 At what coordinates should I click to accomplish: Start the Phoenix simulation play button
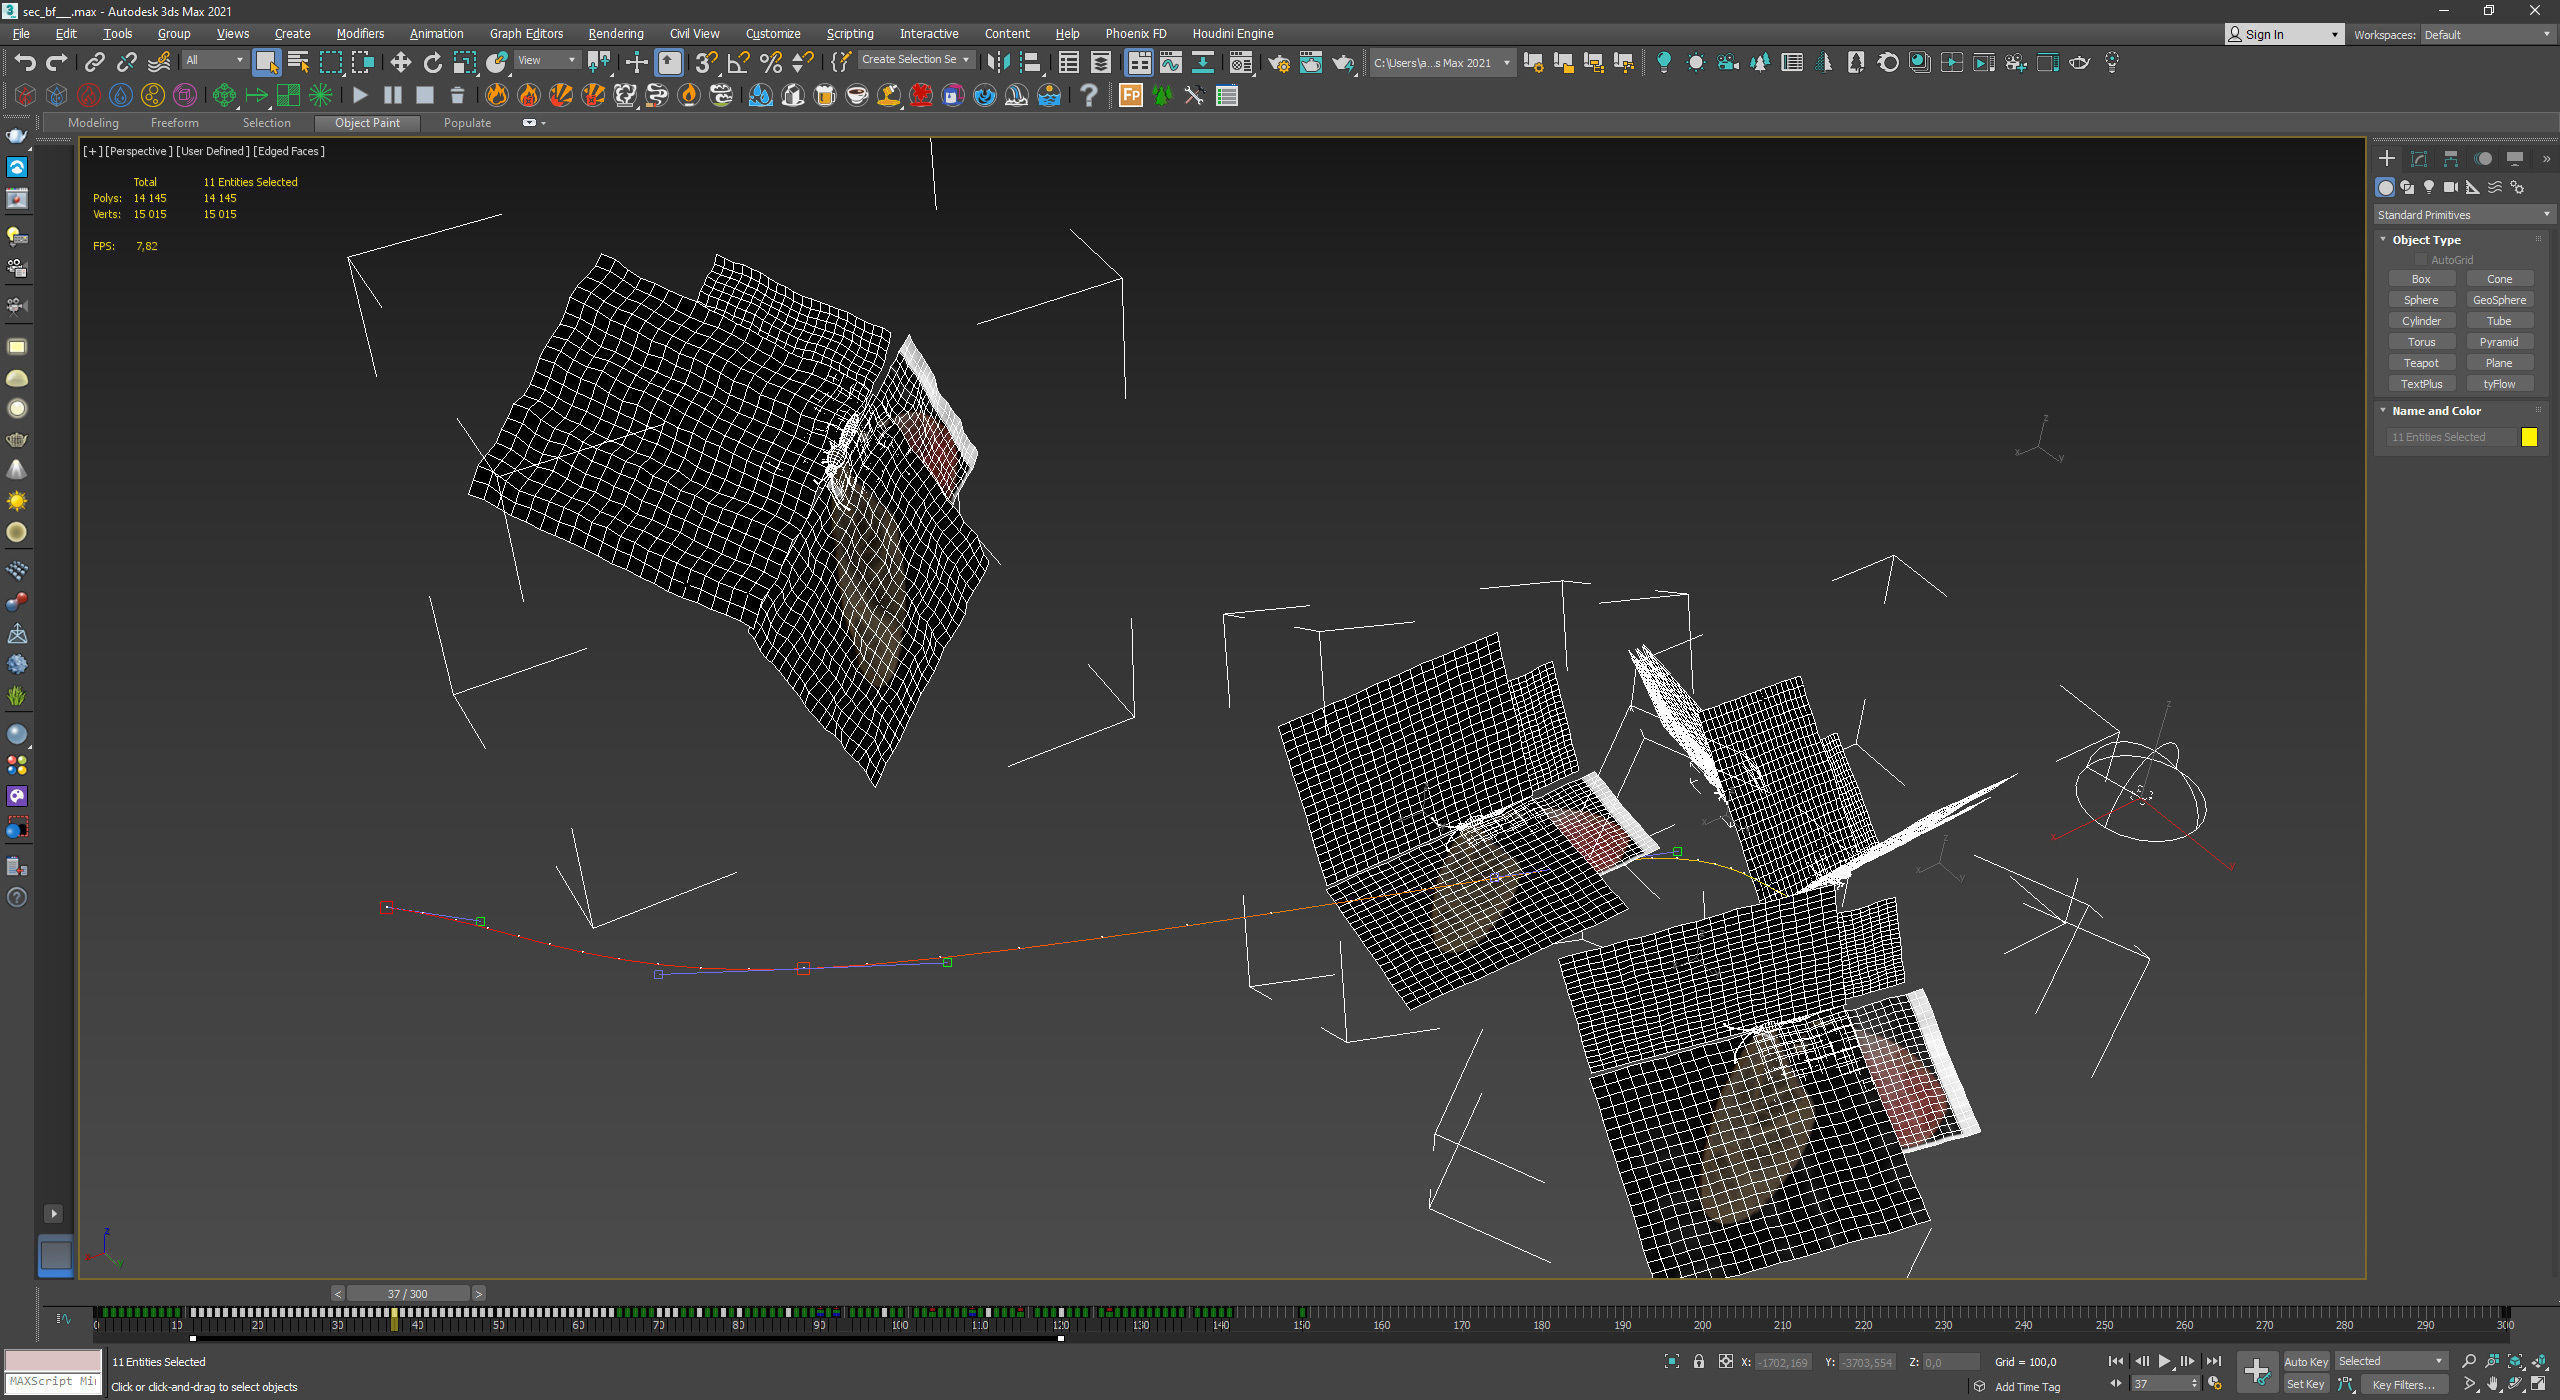[361, 95]
